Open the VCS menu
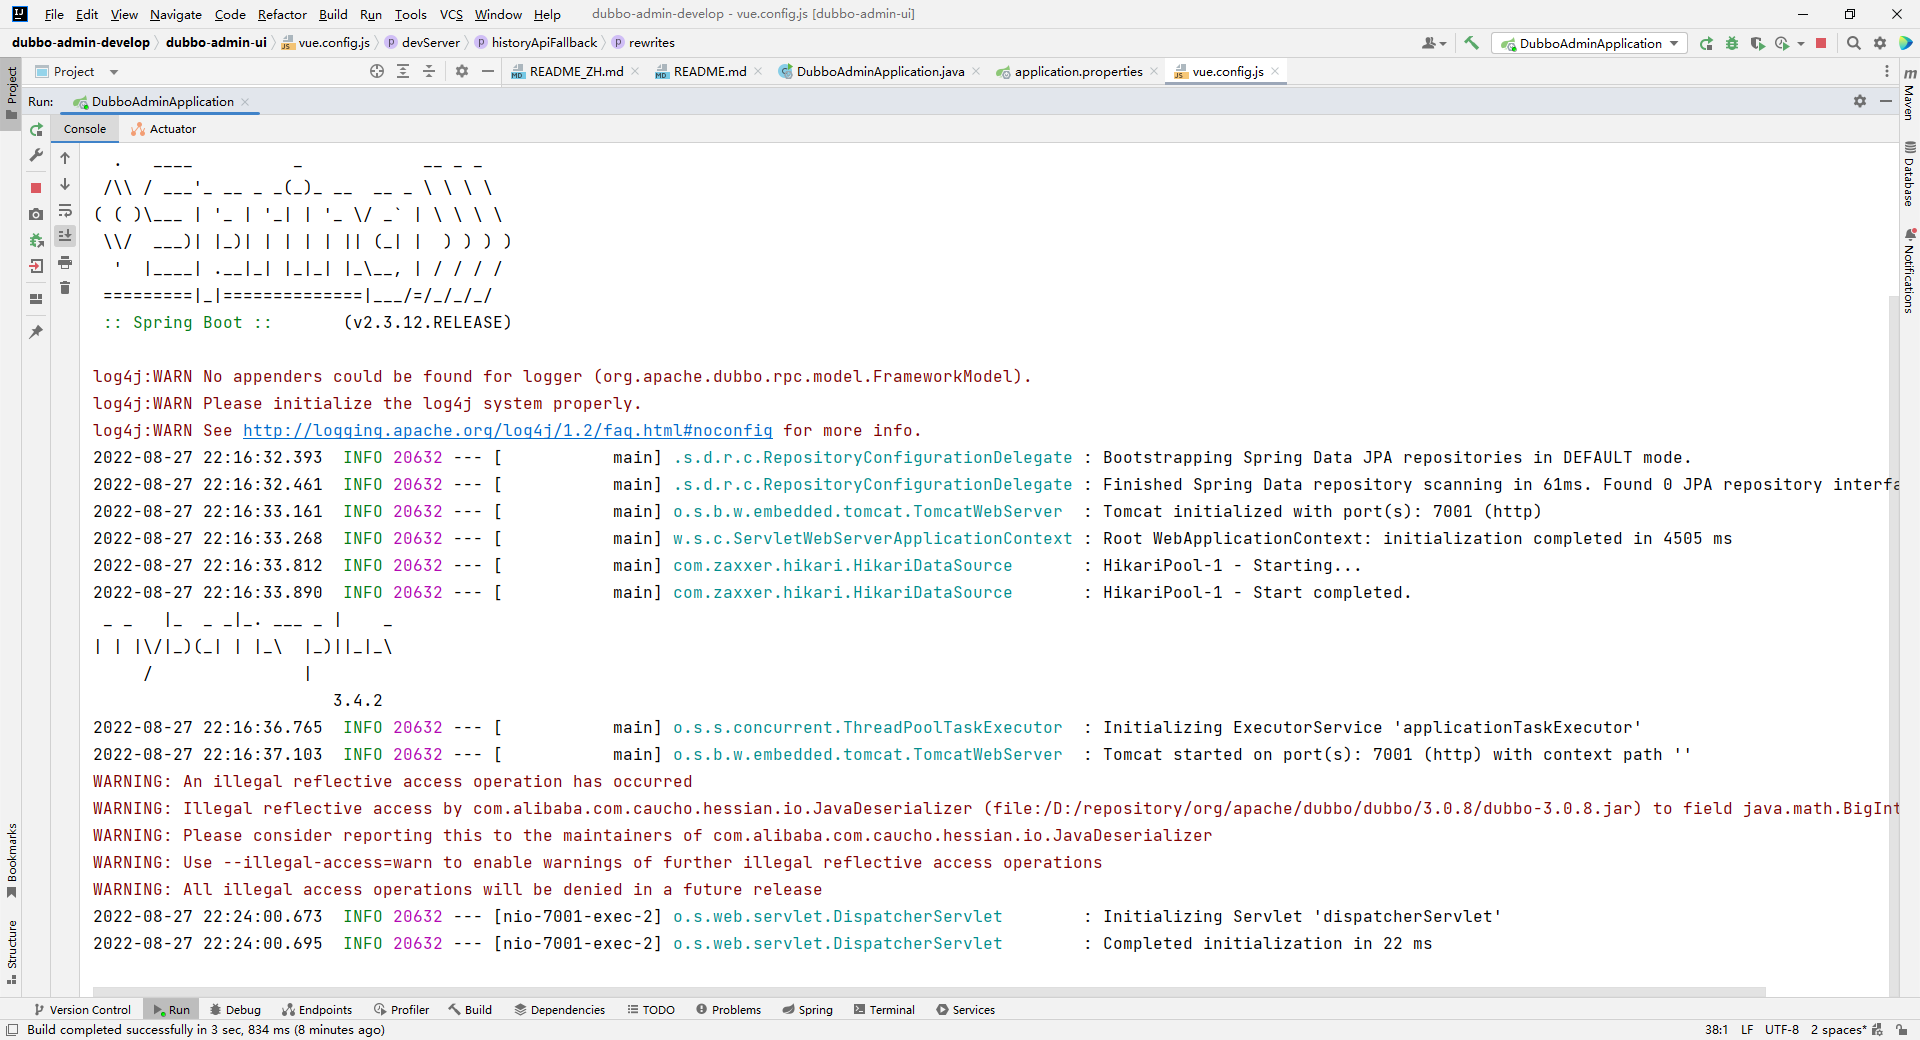1920x1040 pixels. (x=451, y=14)
